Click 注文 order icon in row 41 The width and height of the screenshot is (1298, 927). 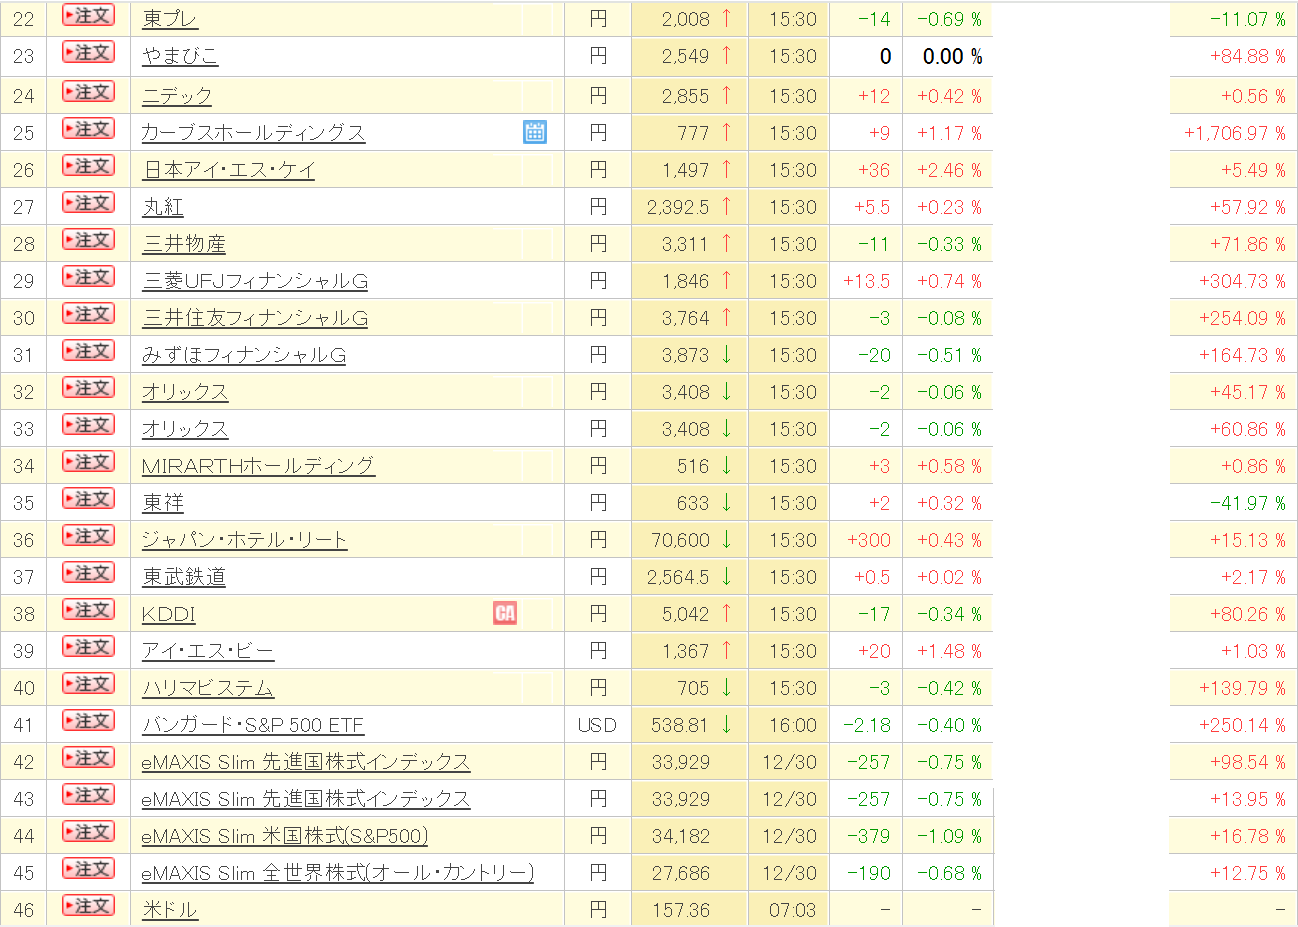[89, 721]
